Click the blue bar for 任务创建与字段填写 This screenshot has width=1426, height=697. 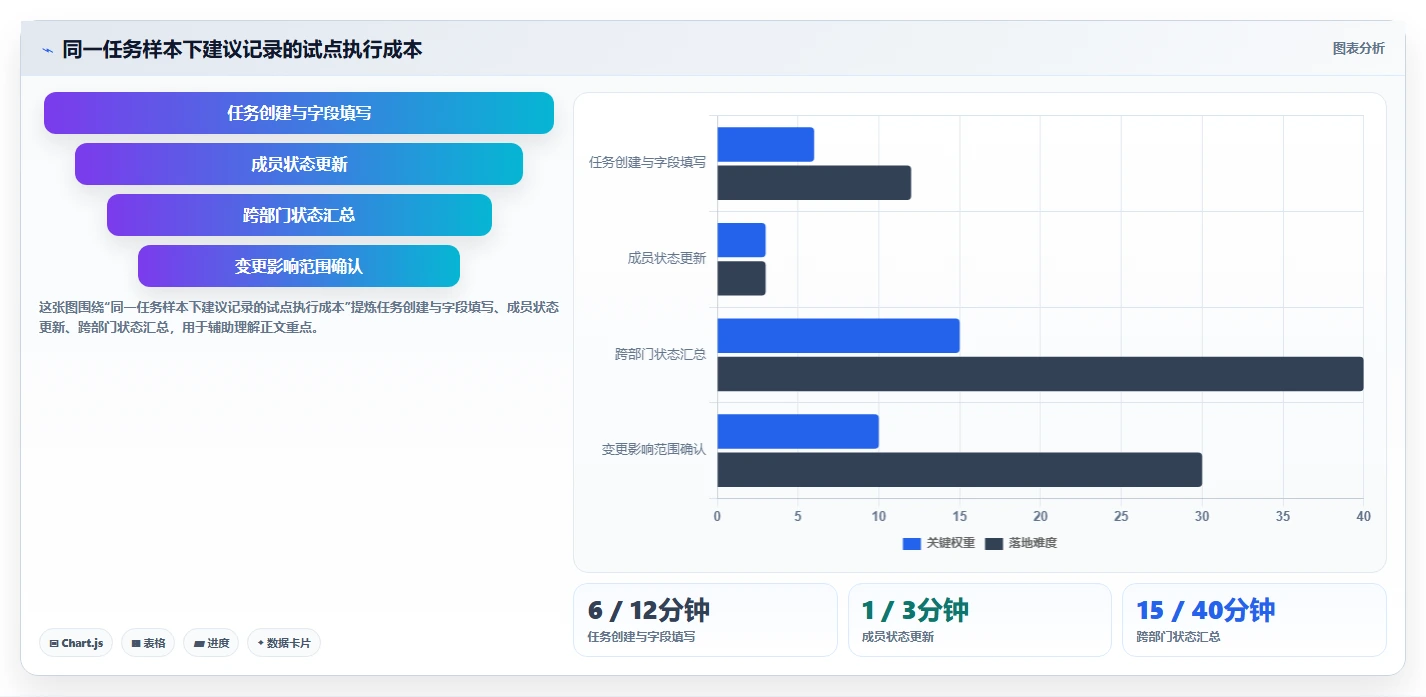766,144
